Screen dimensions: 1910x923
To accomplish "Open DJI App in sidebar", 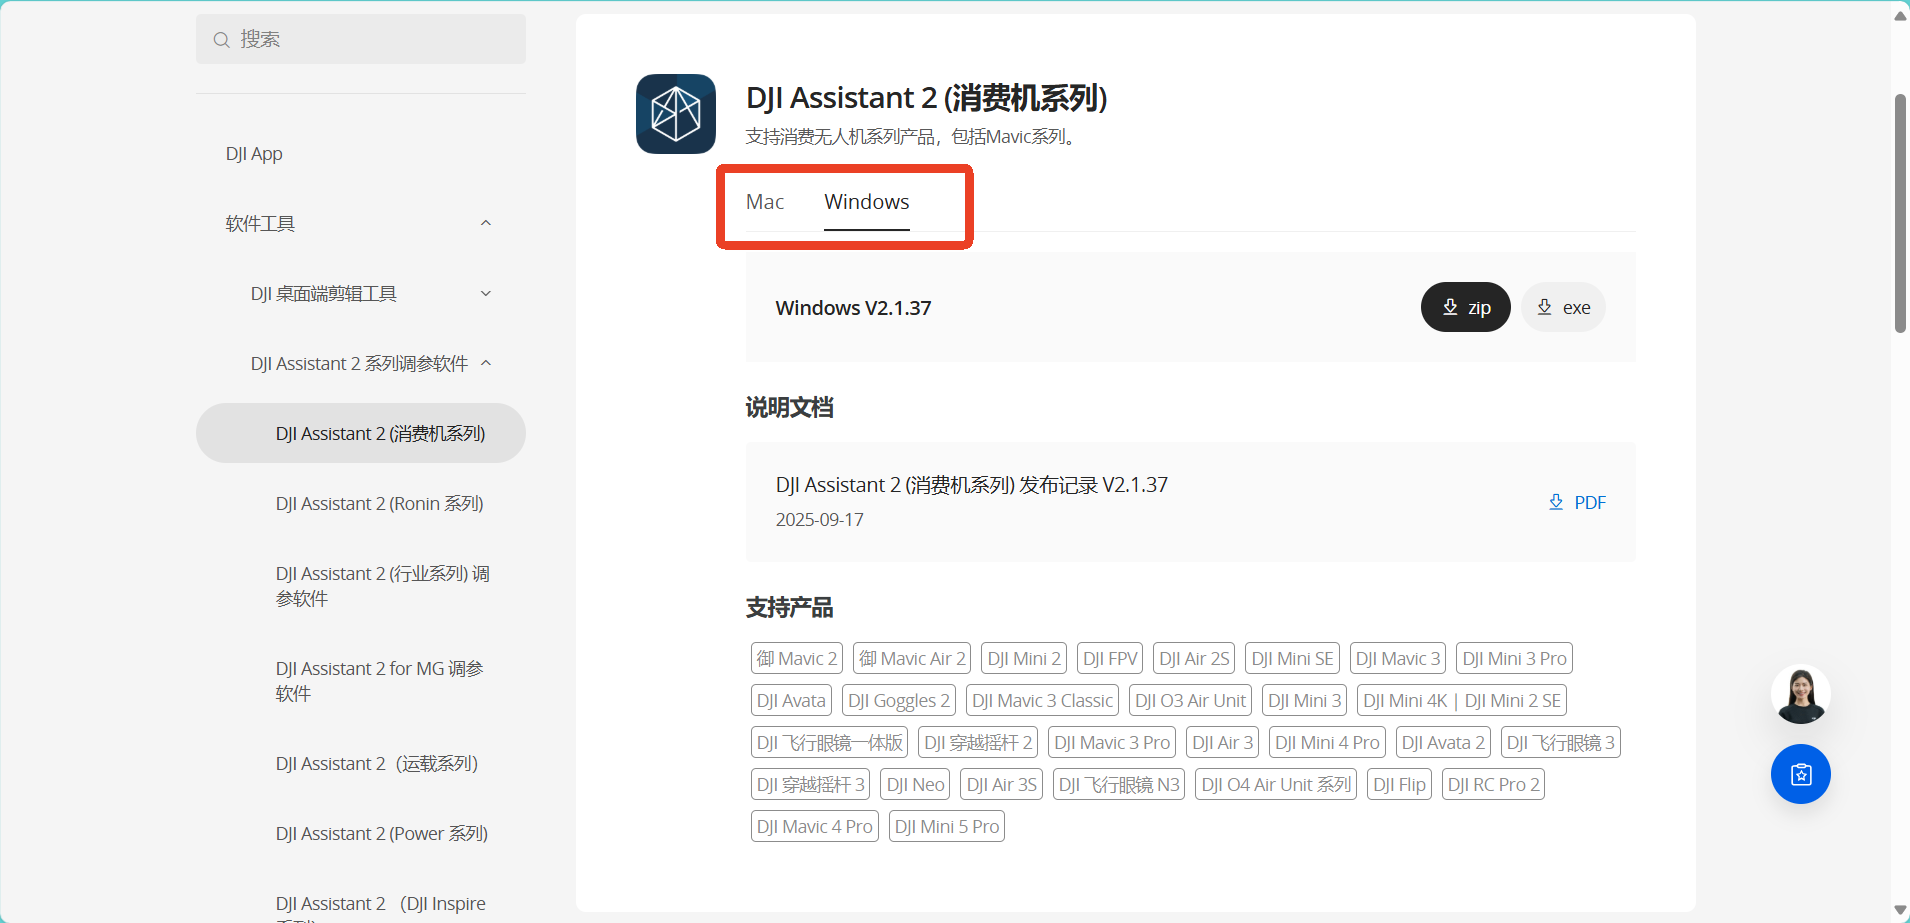I will tap(254, 154).
